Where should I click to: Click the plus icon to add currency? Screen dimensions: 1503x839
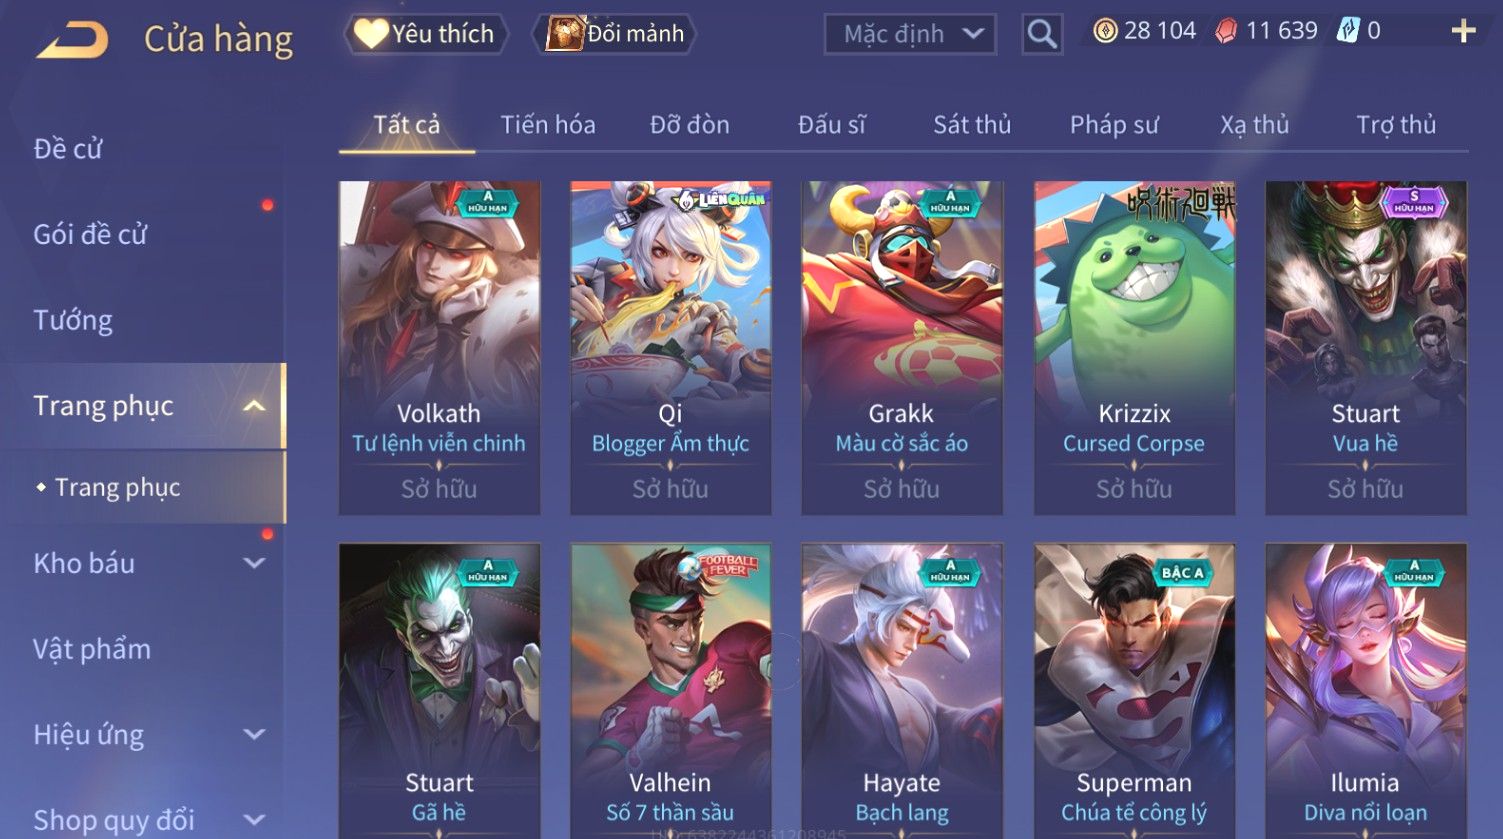click(1463, 32)
